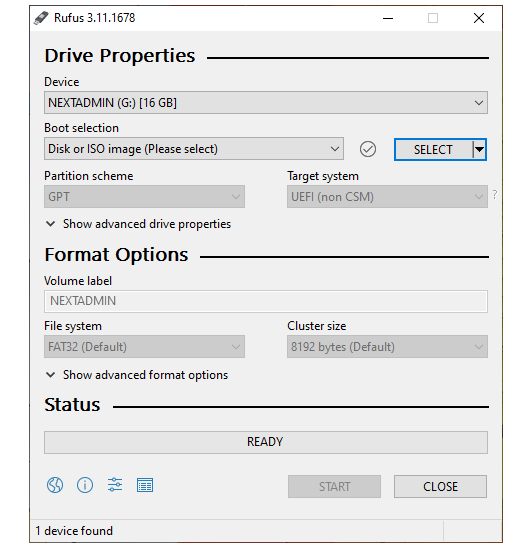Open the application settings sliders icon

(115, 484)
